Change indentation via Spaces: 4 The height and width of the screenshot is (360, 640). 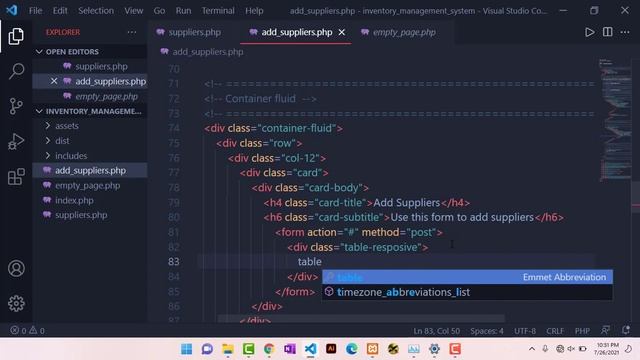tap(487, 331)
